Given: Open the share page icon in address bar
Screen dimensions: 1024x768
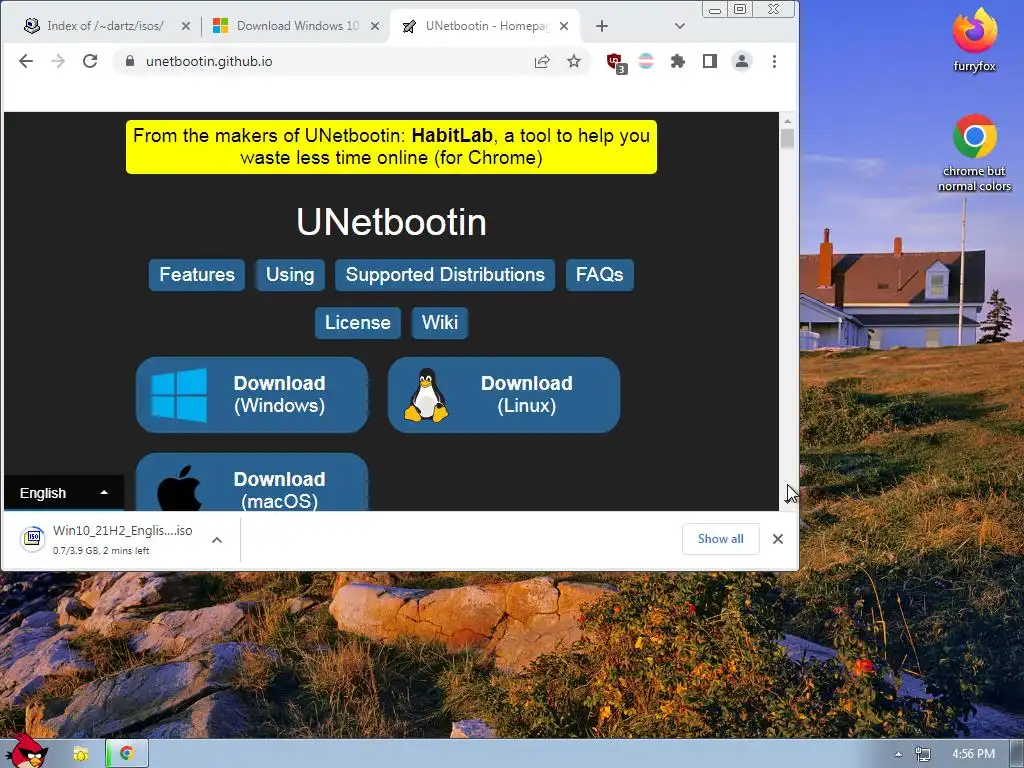Looking at the screenshot, I should [542, 61].
